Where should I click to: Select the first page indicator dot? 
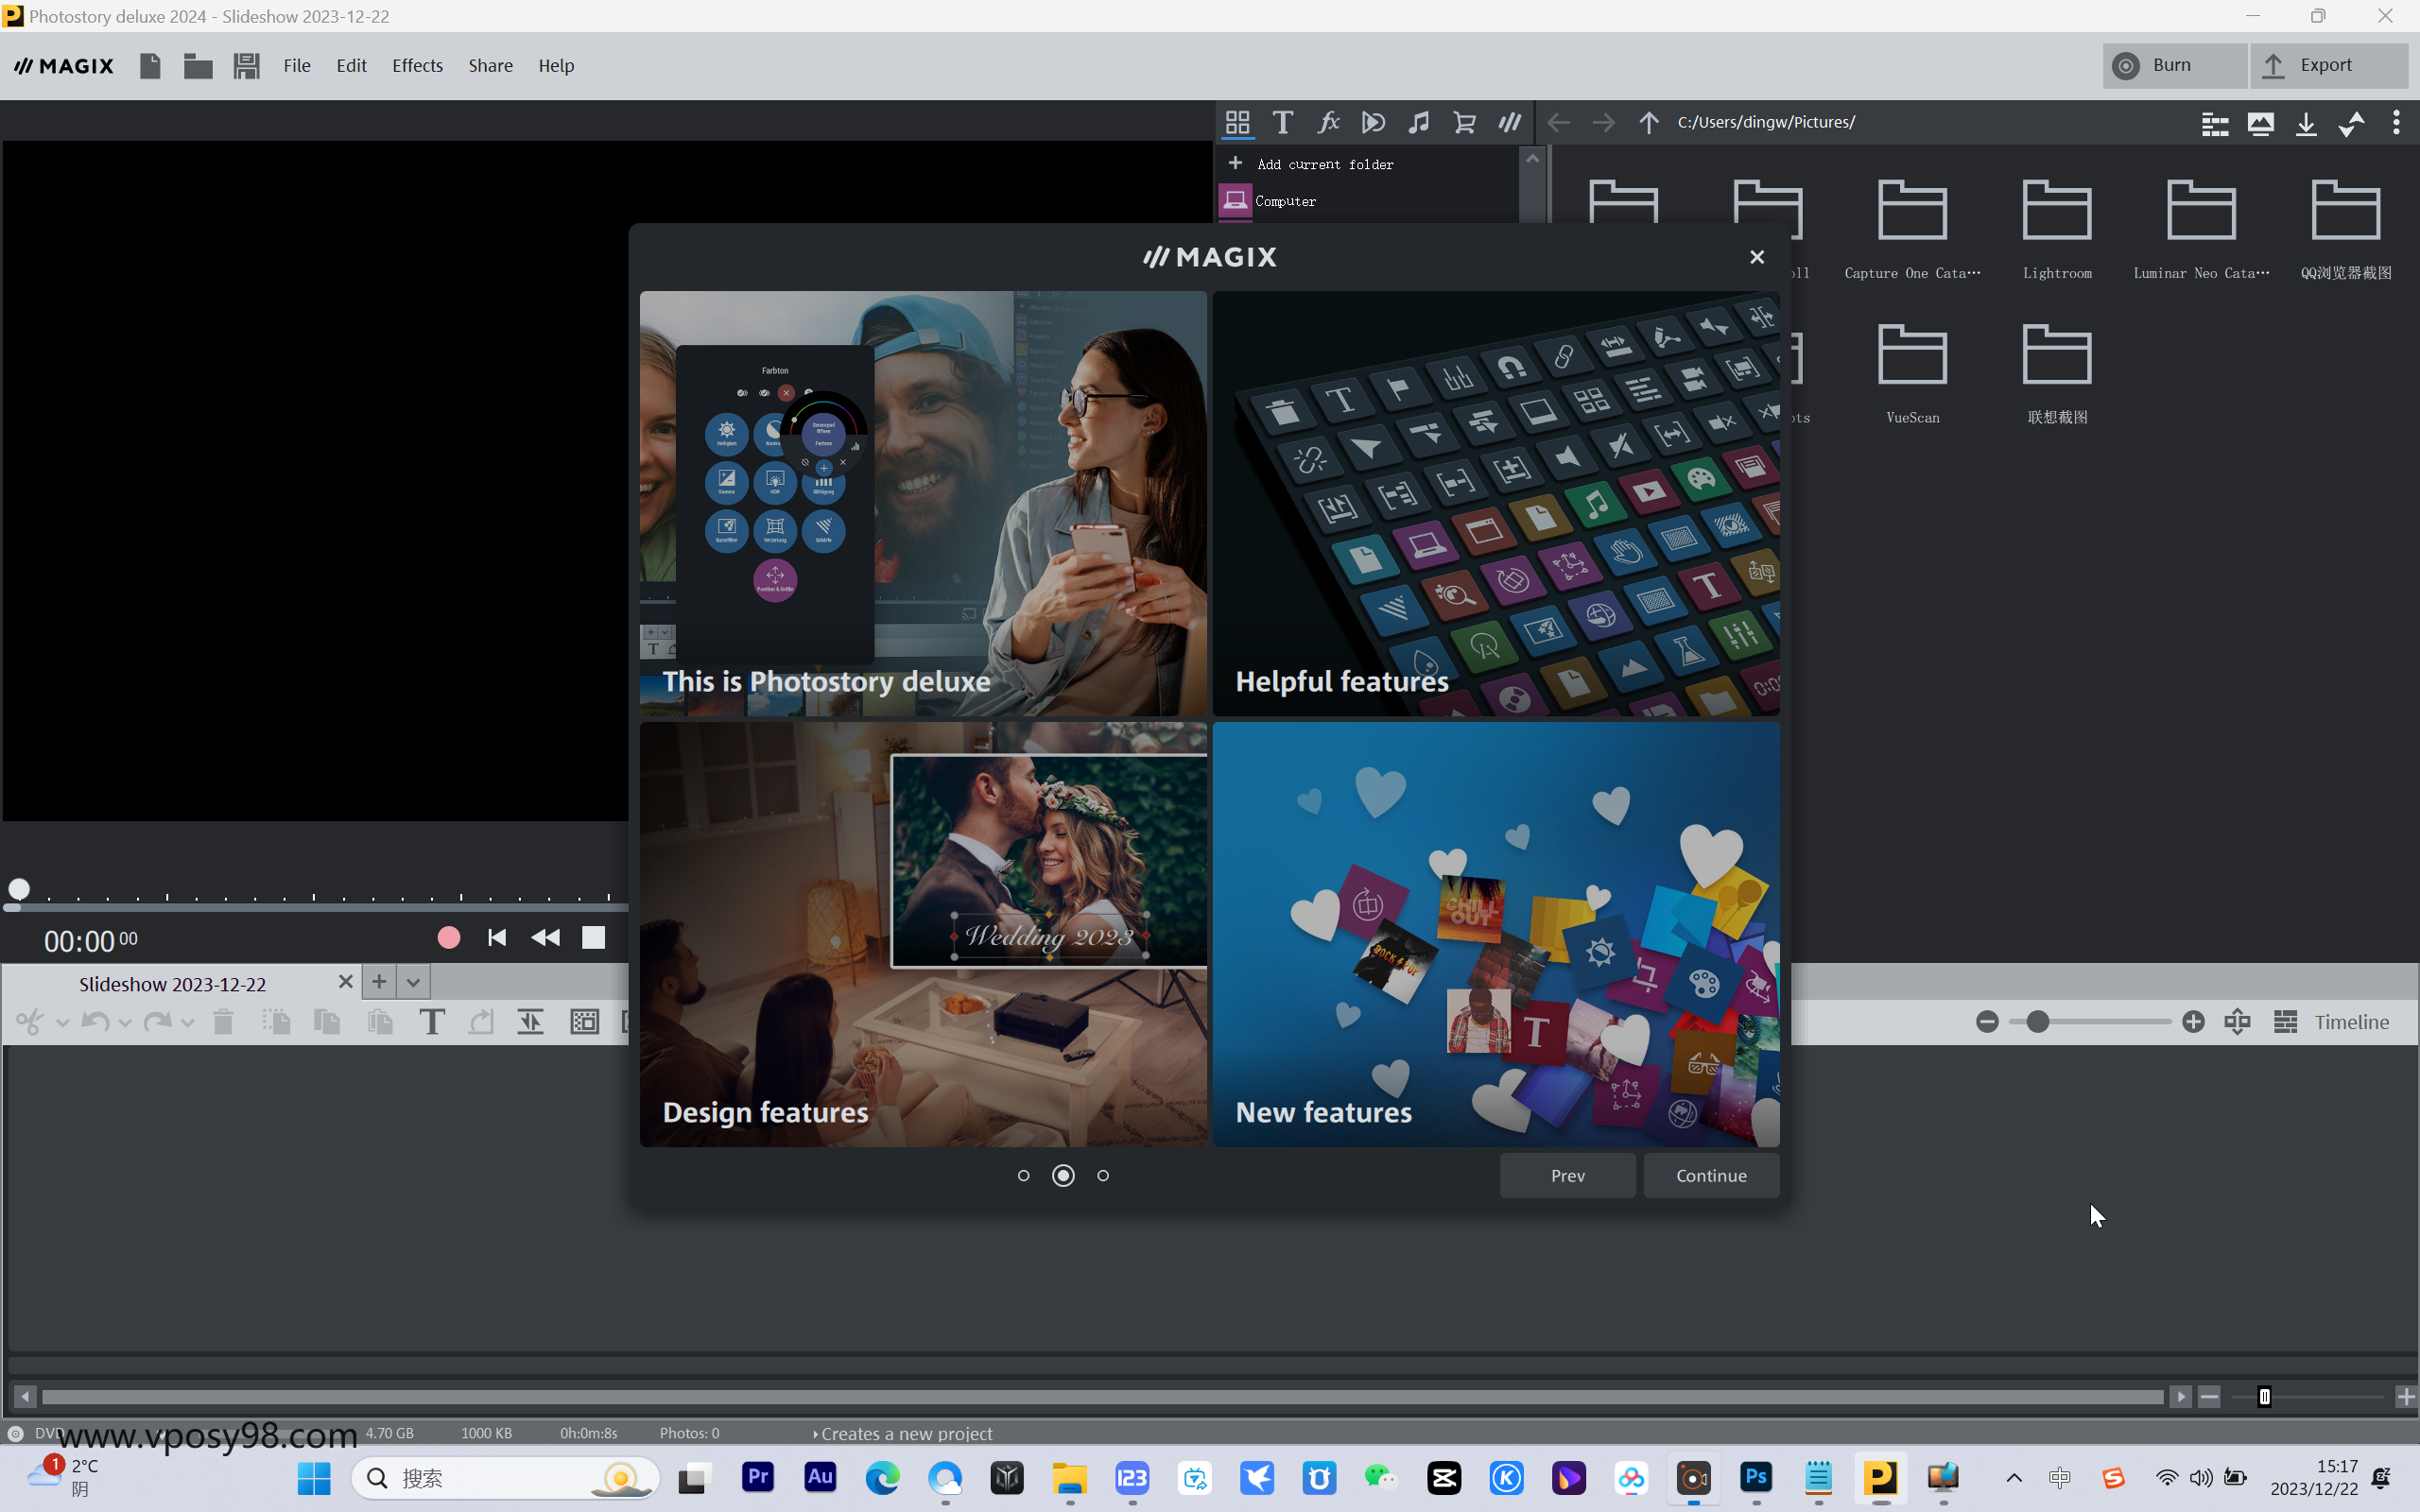pyautogui.click(x=1023, y=1175)
